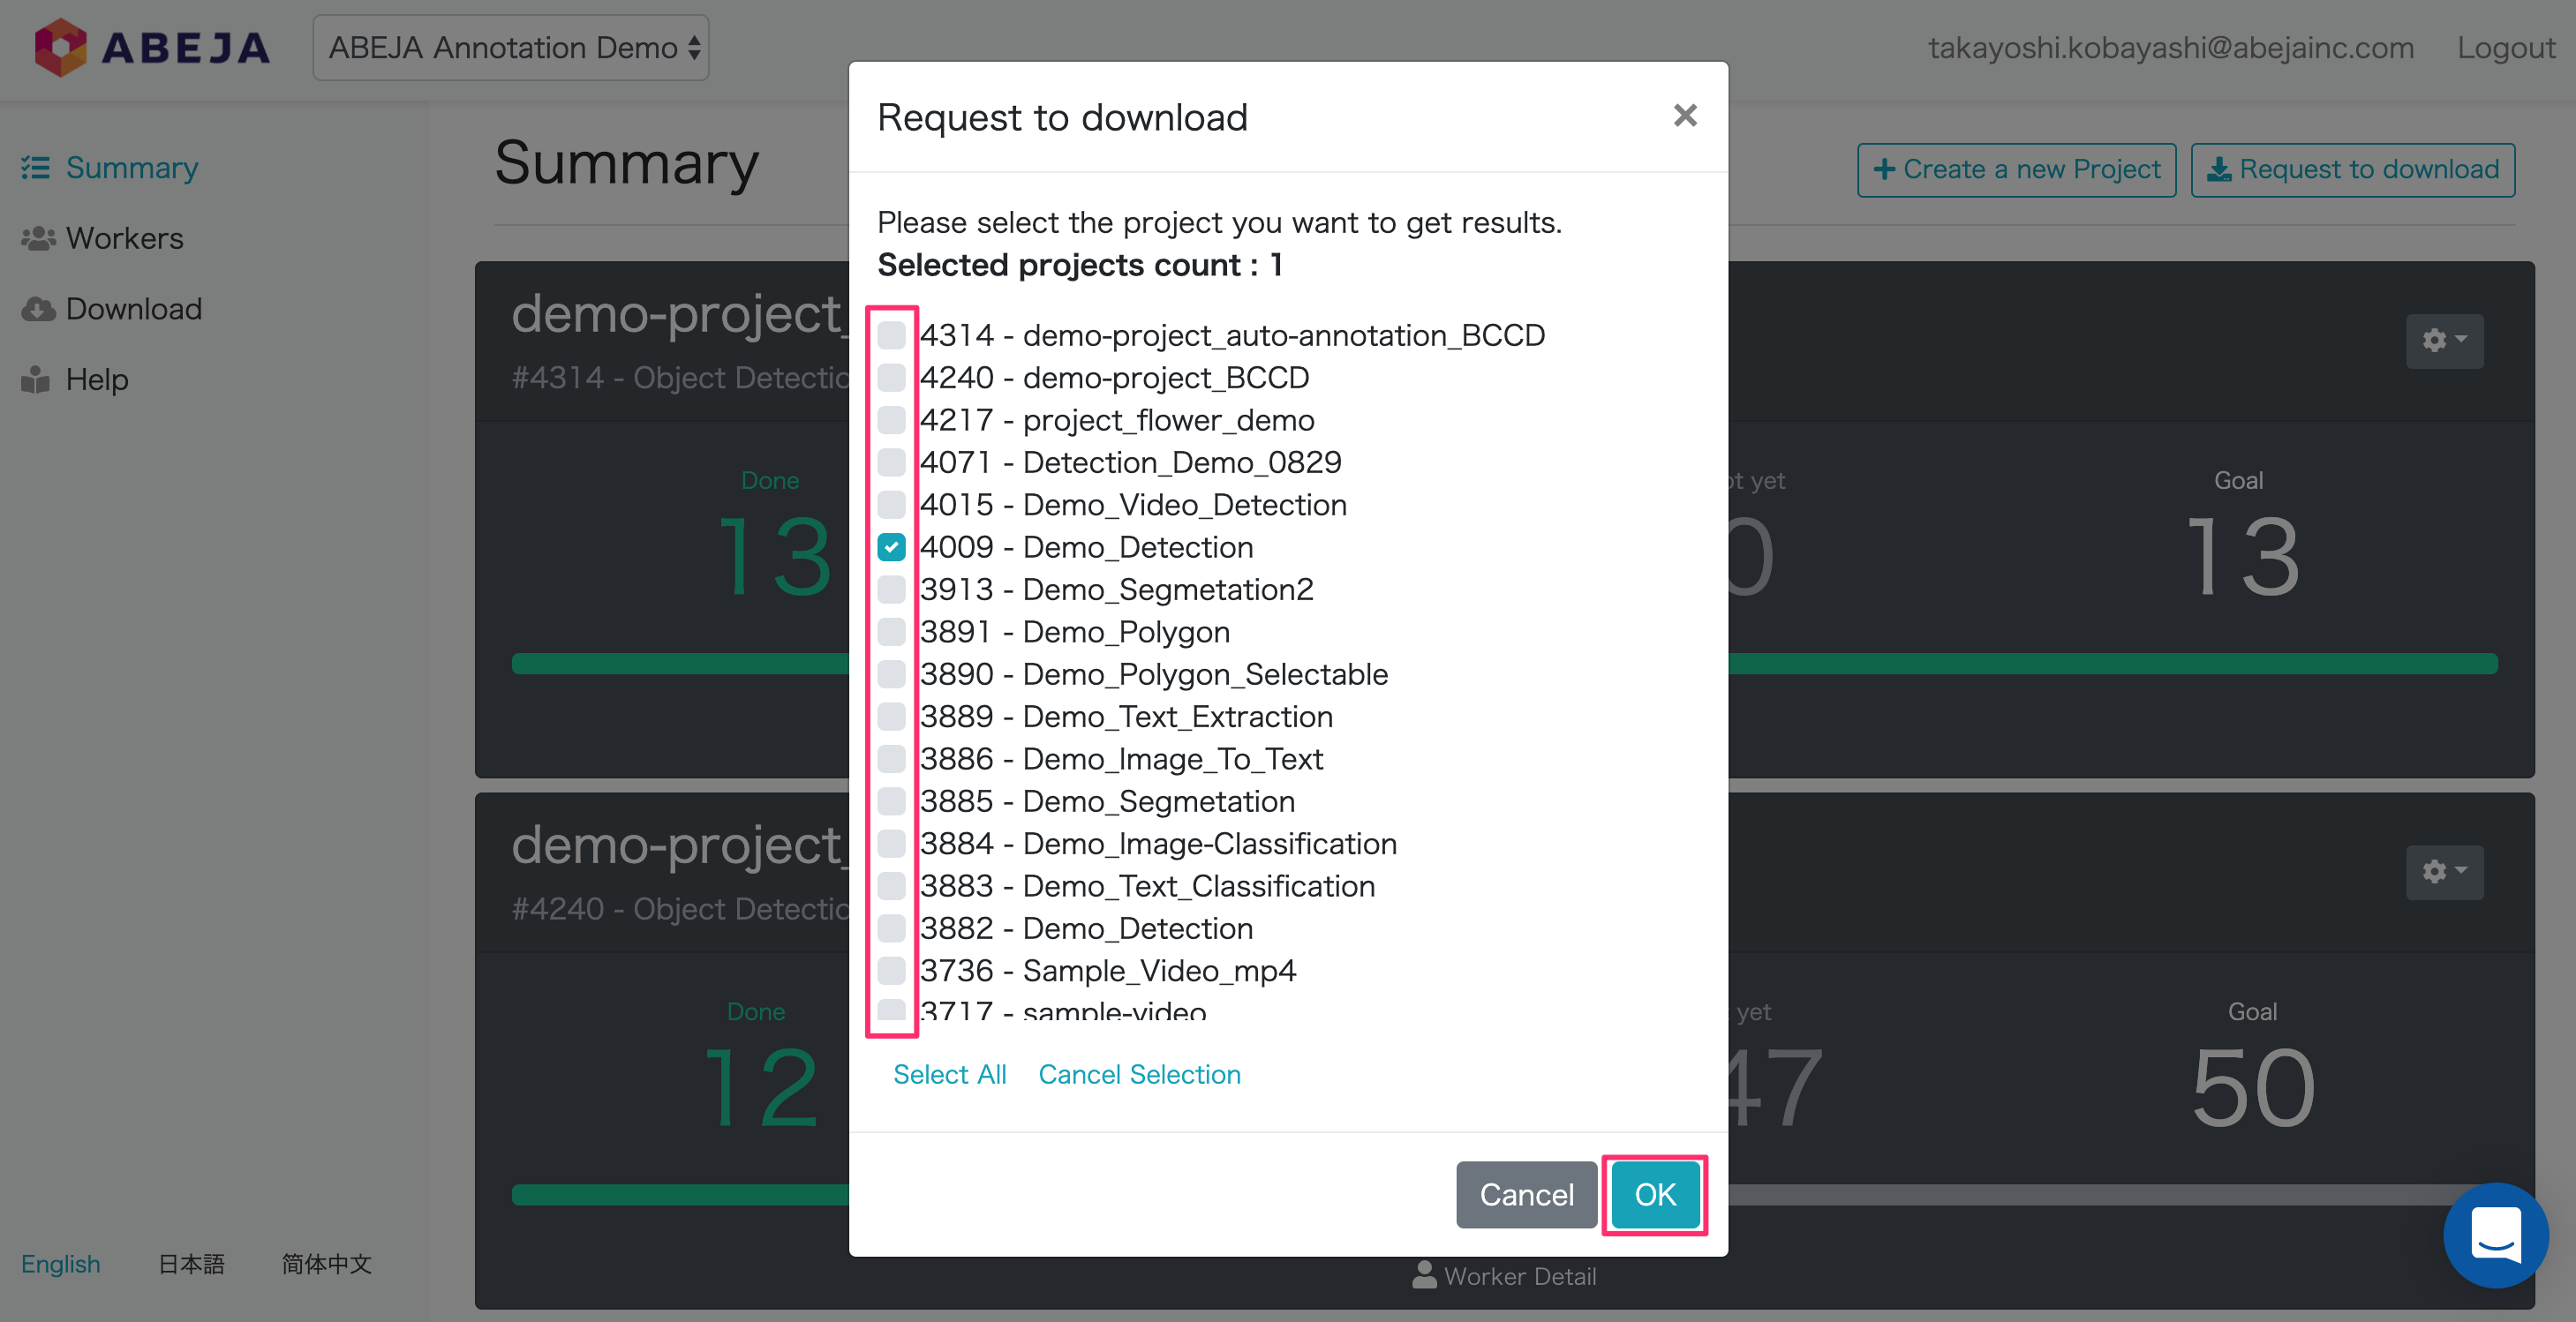Click the 4009 - Demo_Detection label
Image resolution: width=2576 pixels, height=1322 pixels.
pyautogui.click(x=1086, y=547)
